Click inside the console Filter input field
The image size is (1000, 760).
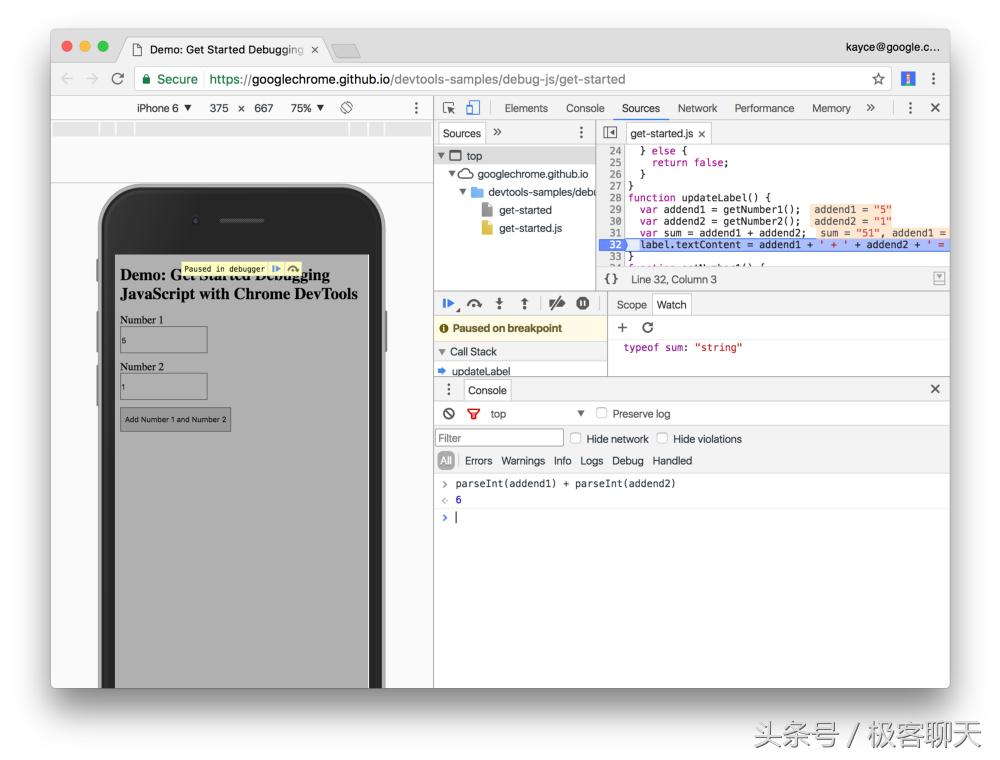(499, 437)
